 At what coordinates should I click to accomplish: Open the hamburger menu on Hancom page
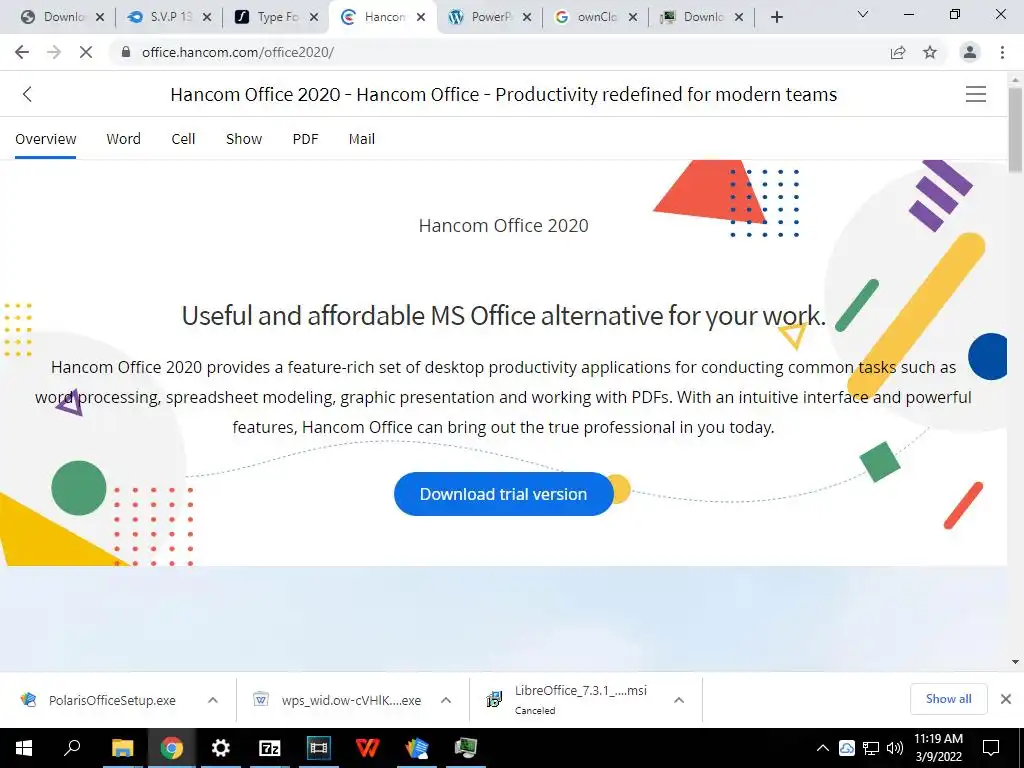(x=976, y=94)
